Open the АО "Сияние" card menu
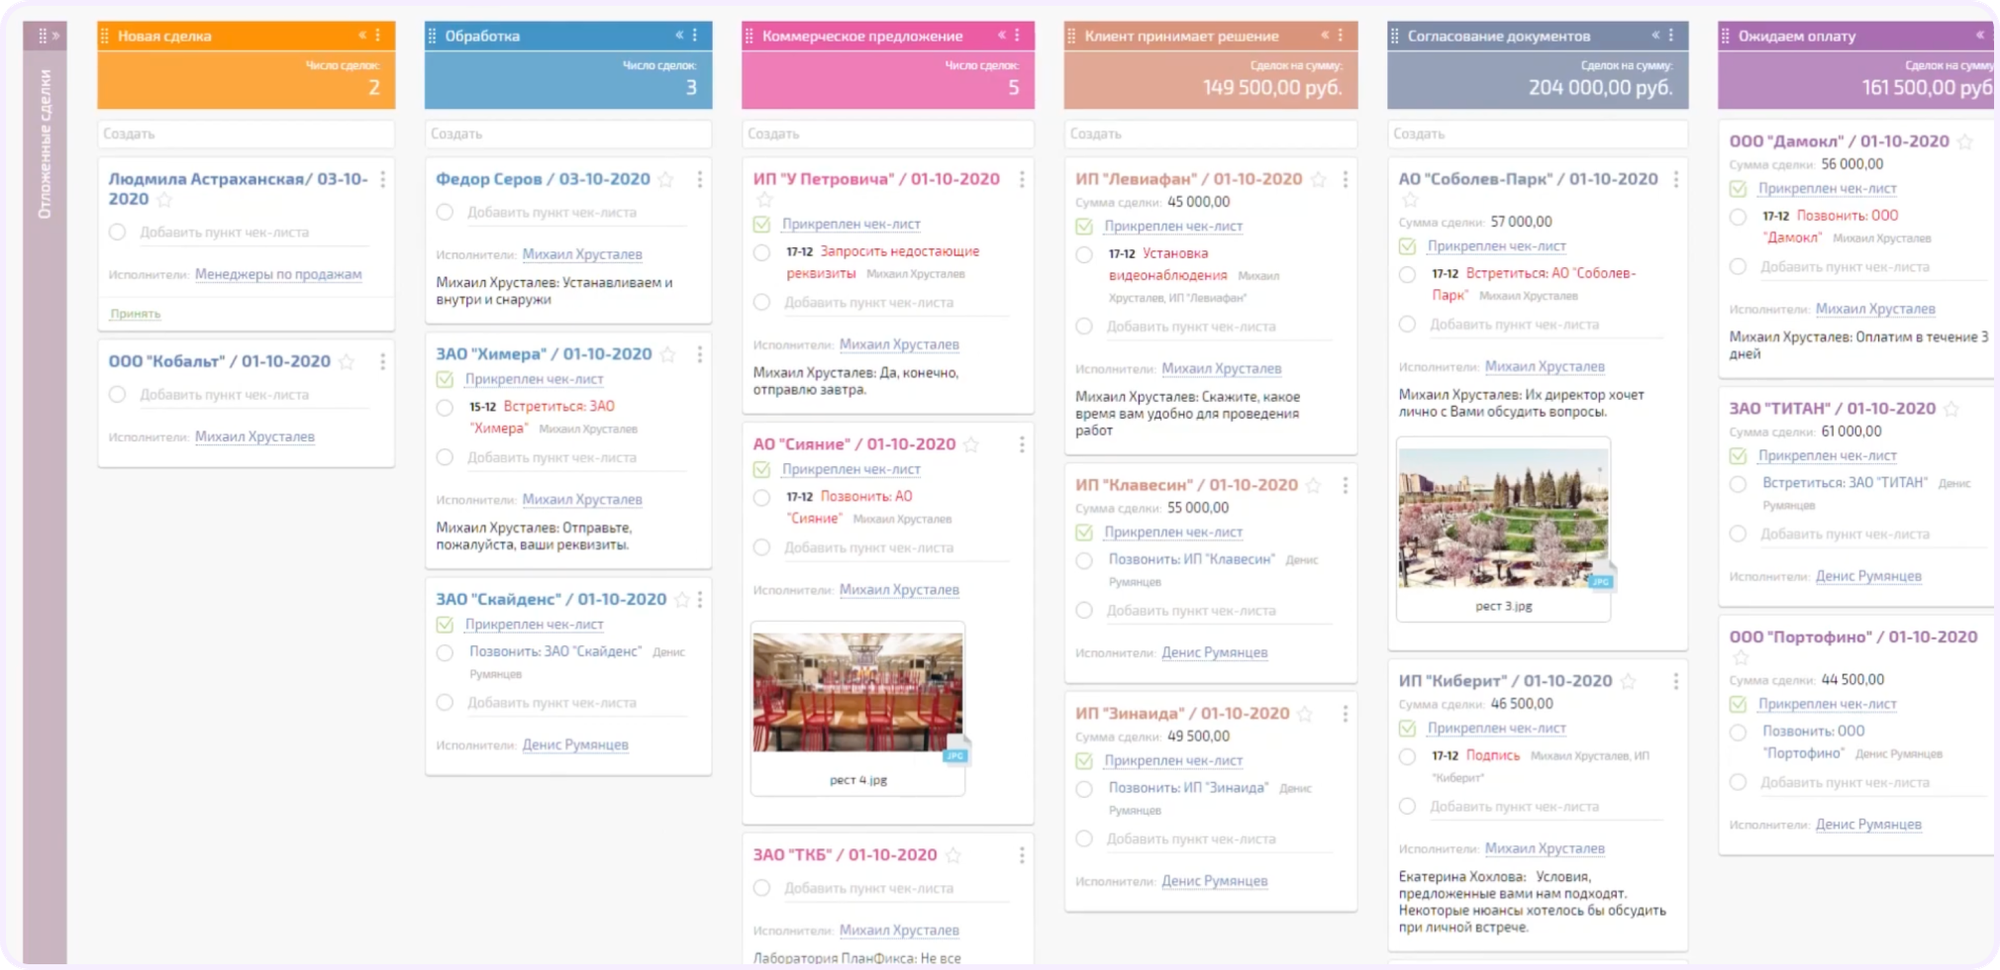Screen dimensions: 2000x970 1022,445
